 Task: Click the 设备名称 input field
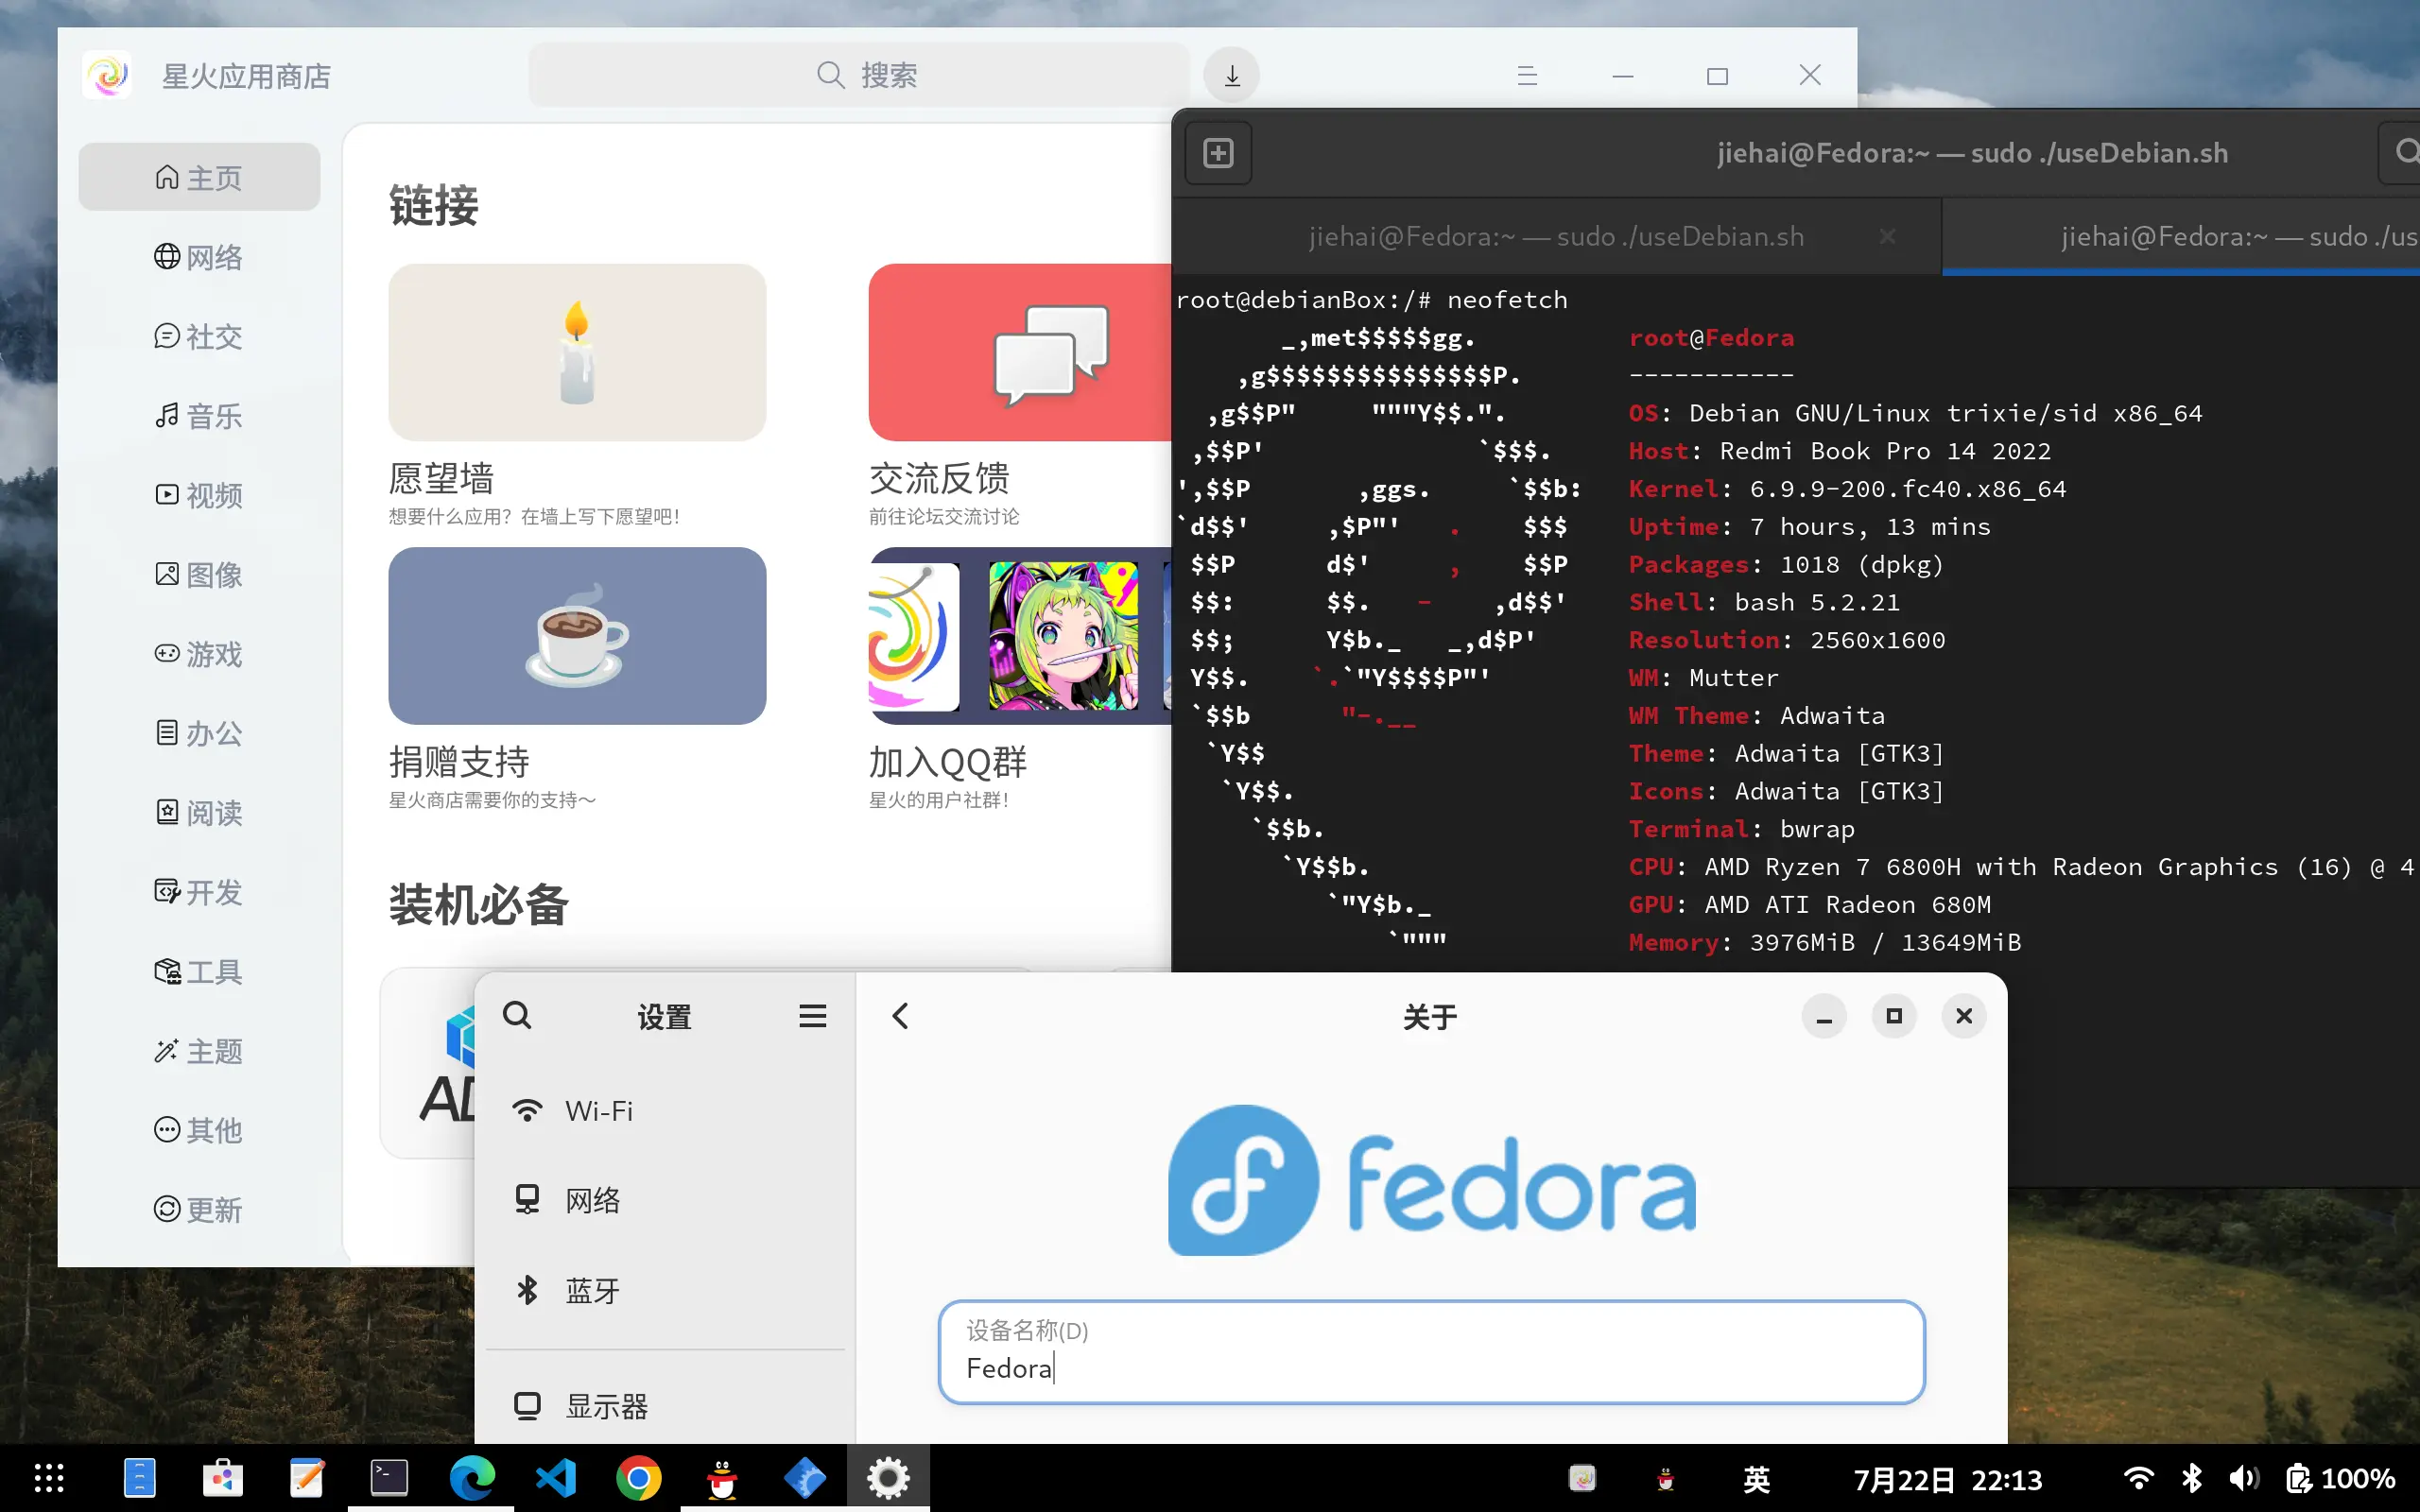[x=1431, y=1353]
